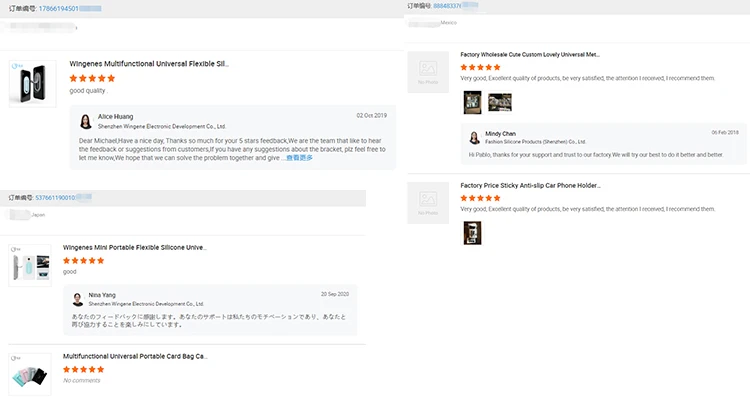Click star rating under Factory Wholesale Cute Custom
The width and height of the screenshot is (750, 400).
point(480,66)
